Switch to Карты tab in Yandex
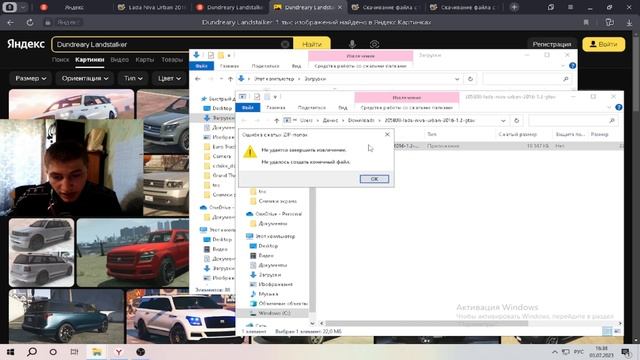Image resolution: width=640 pixels, height=360 pixels. [x=144, y=60]
